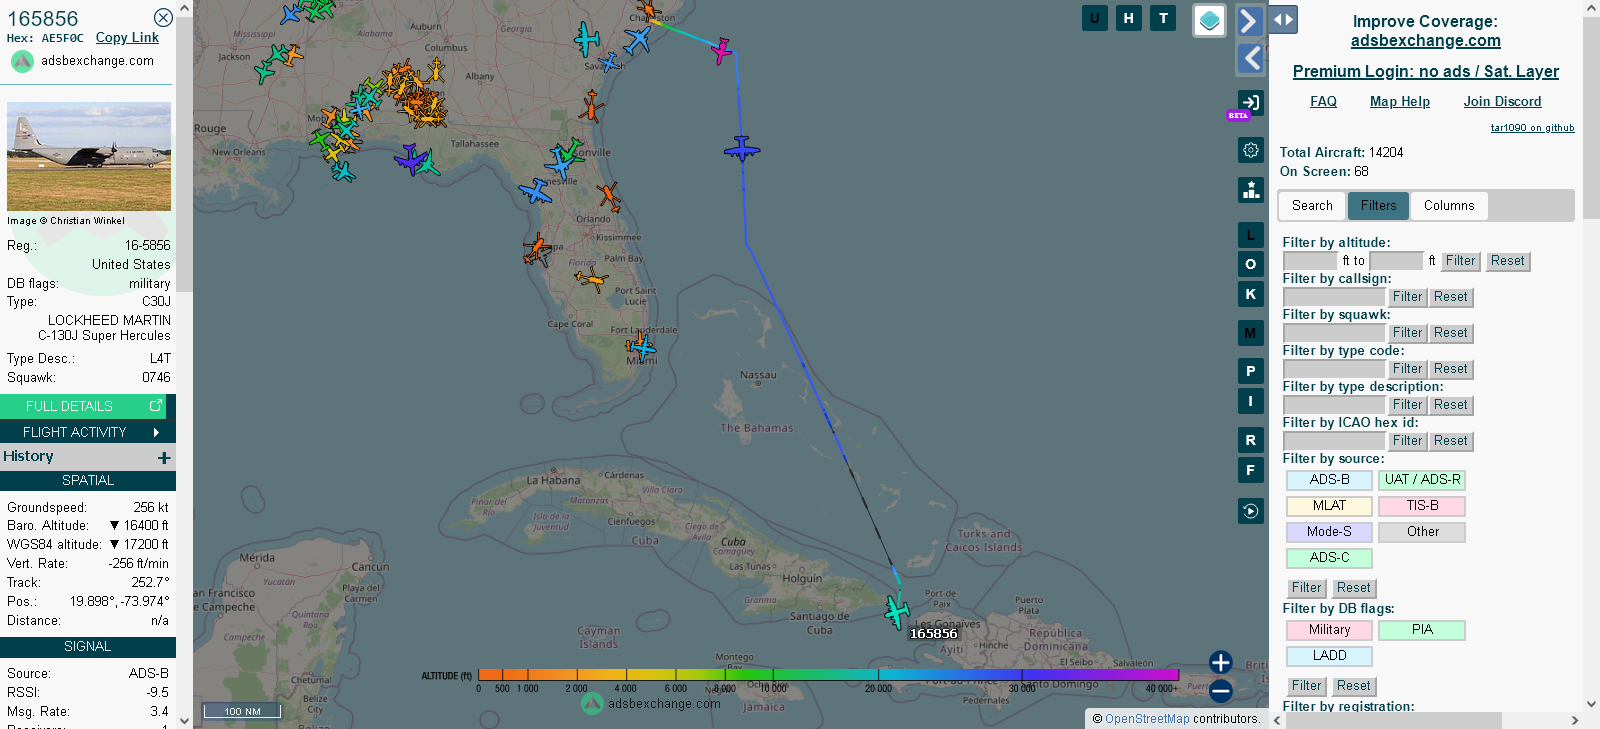Image resolution: width=1600 pixels, height=729 pixels.
Task: Toggle sidebar width with double-arrow button
Action: tap(1283, 19)
